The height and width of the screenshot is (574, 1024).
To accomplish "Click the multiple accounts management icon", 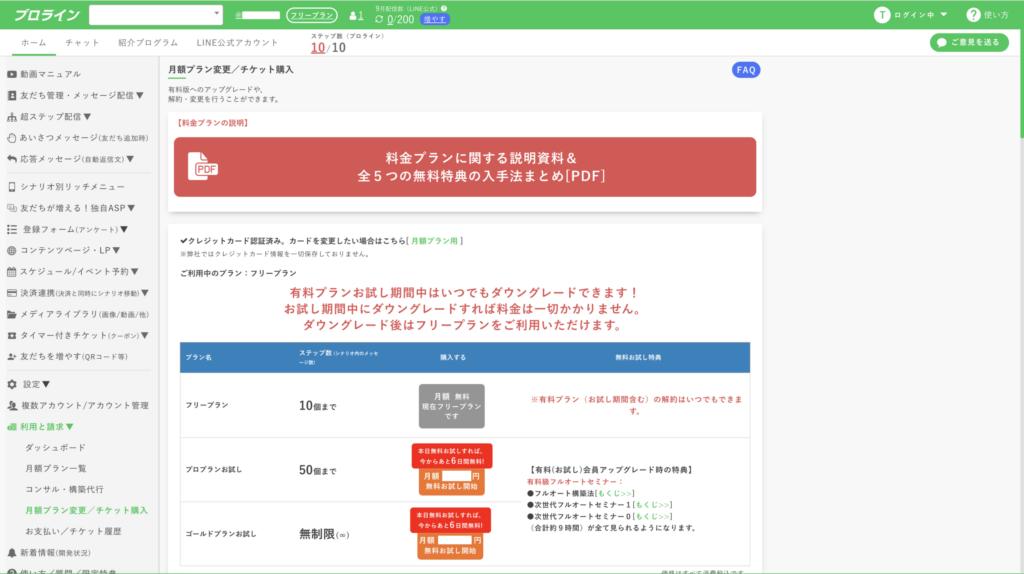I will pyautogui.click(x=12, y=406).
